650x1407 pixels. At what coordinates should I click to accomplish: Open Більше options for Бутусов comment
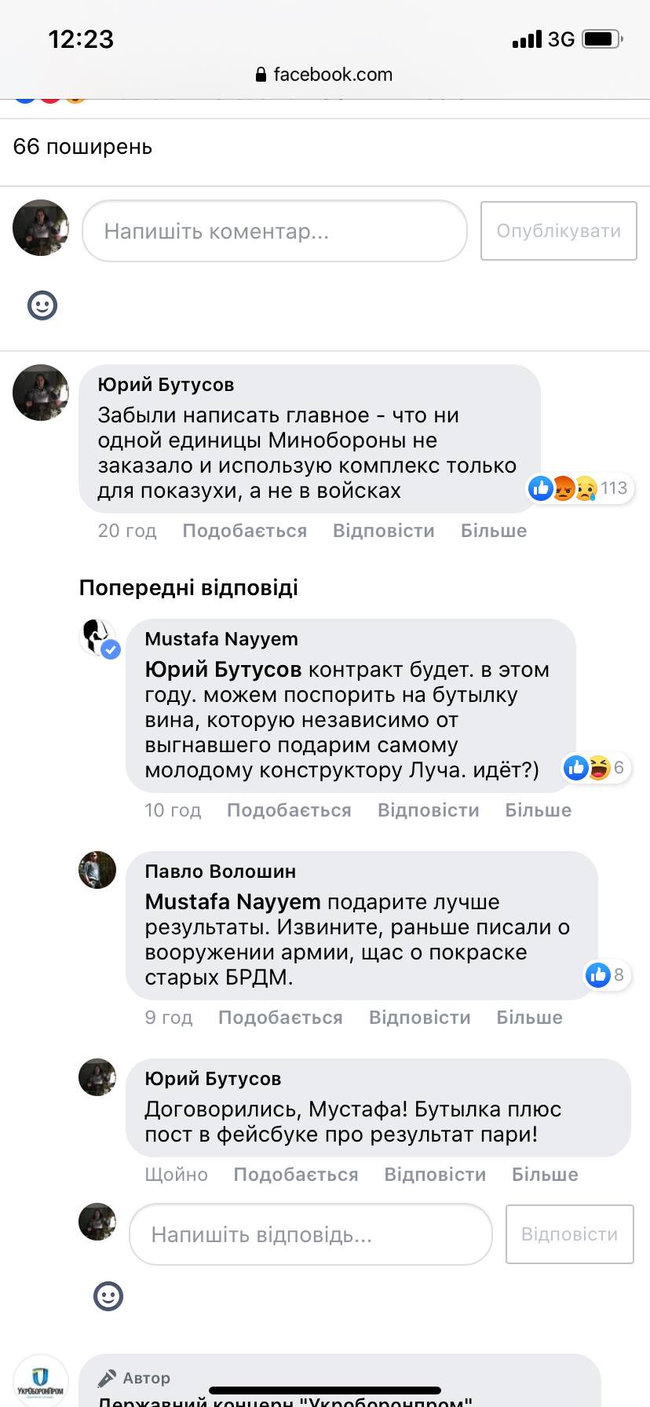[x=493, y=530]
